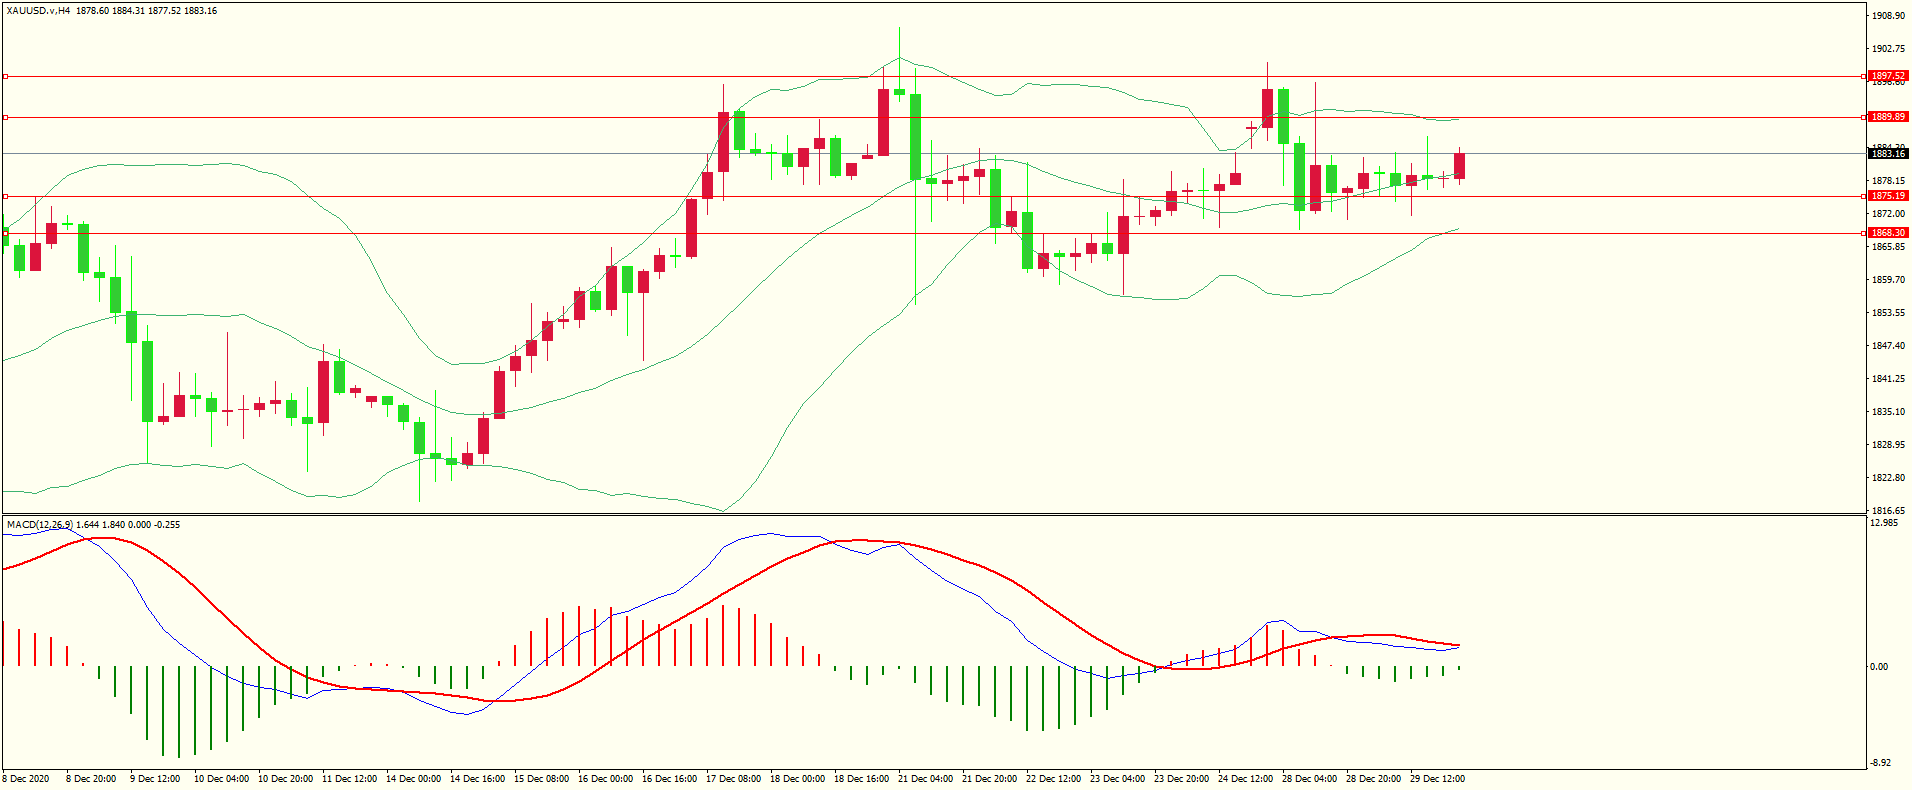Click the 1872.00 price on the scale
This screenshot has width=1912, height=790.
click(x=1888, y=214)
